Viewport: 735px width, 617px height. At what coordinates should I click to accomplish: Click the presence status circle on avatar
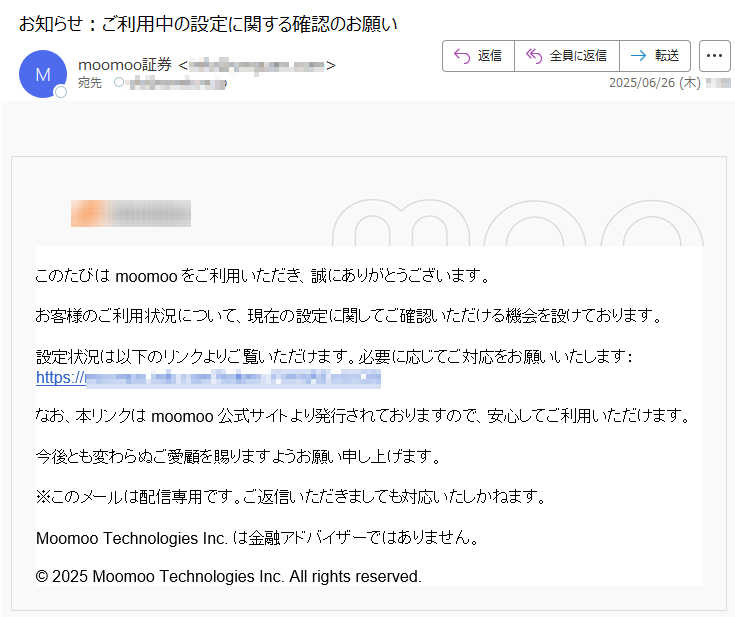pos(60,92)
